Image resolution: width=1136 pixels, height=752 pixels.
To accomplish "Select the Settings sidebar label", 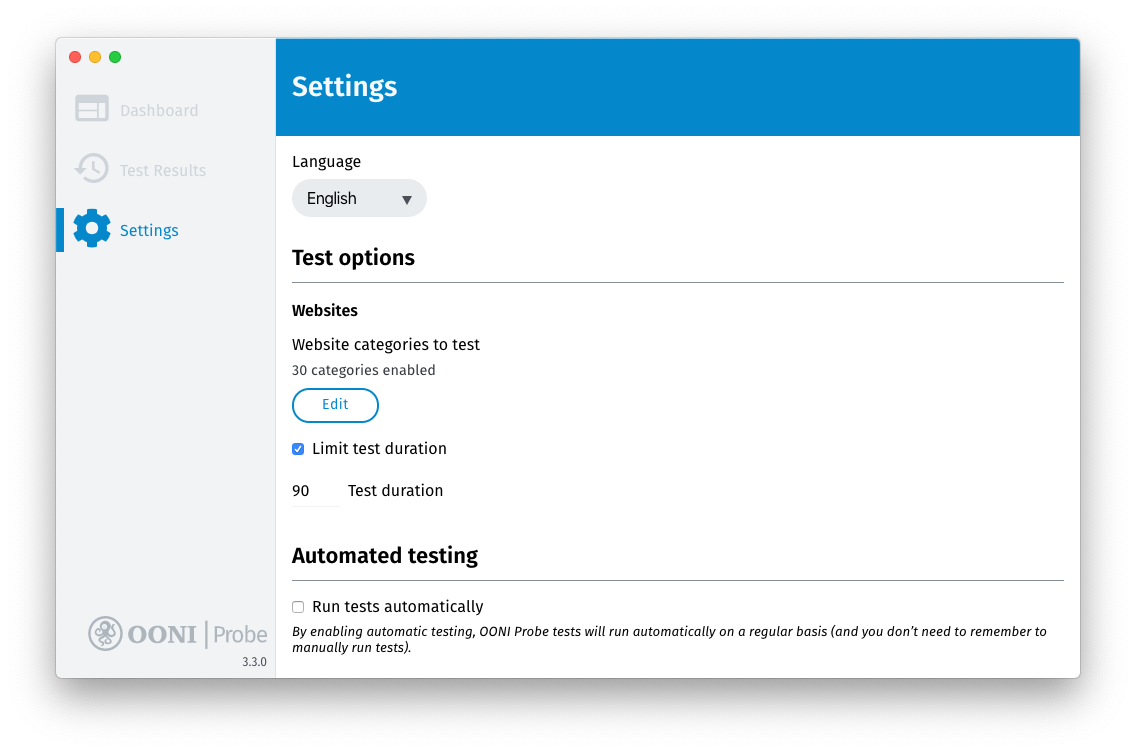I will point(149,231).
